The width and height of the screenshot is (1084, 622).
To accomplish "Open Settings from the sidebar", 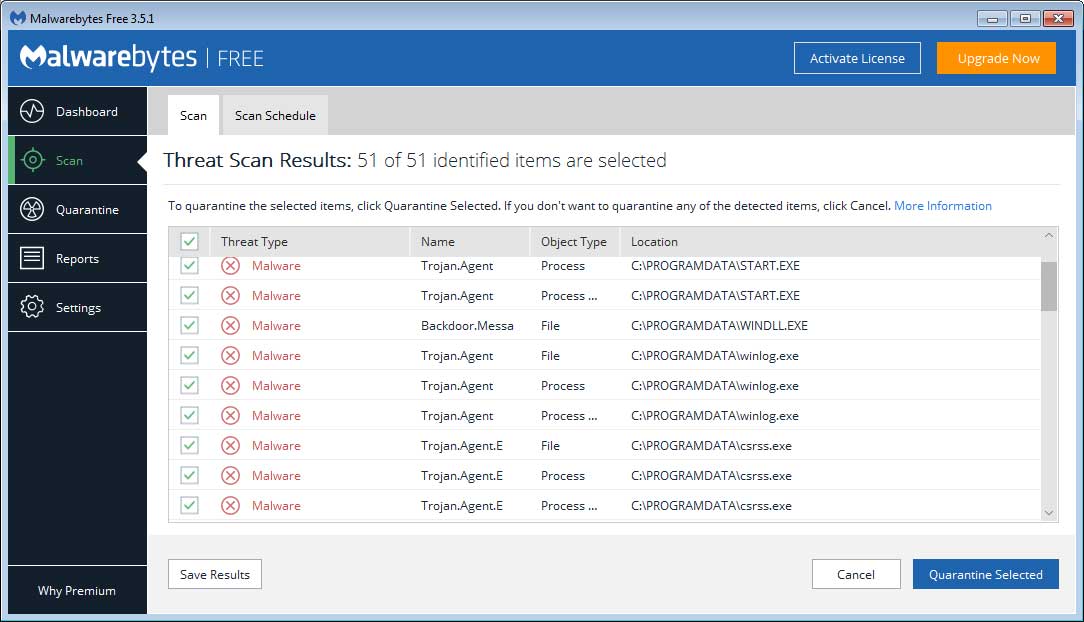I will coord(77,307).
